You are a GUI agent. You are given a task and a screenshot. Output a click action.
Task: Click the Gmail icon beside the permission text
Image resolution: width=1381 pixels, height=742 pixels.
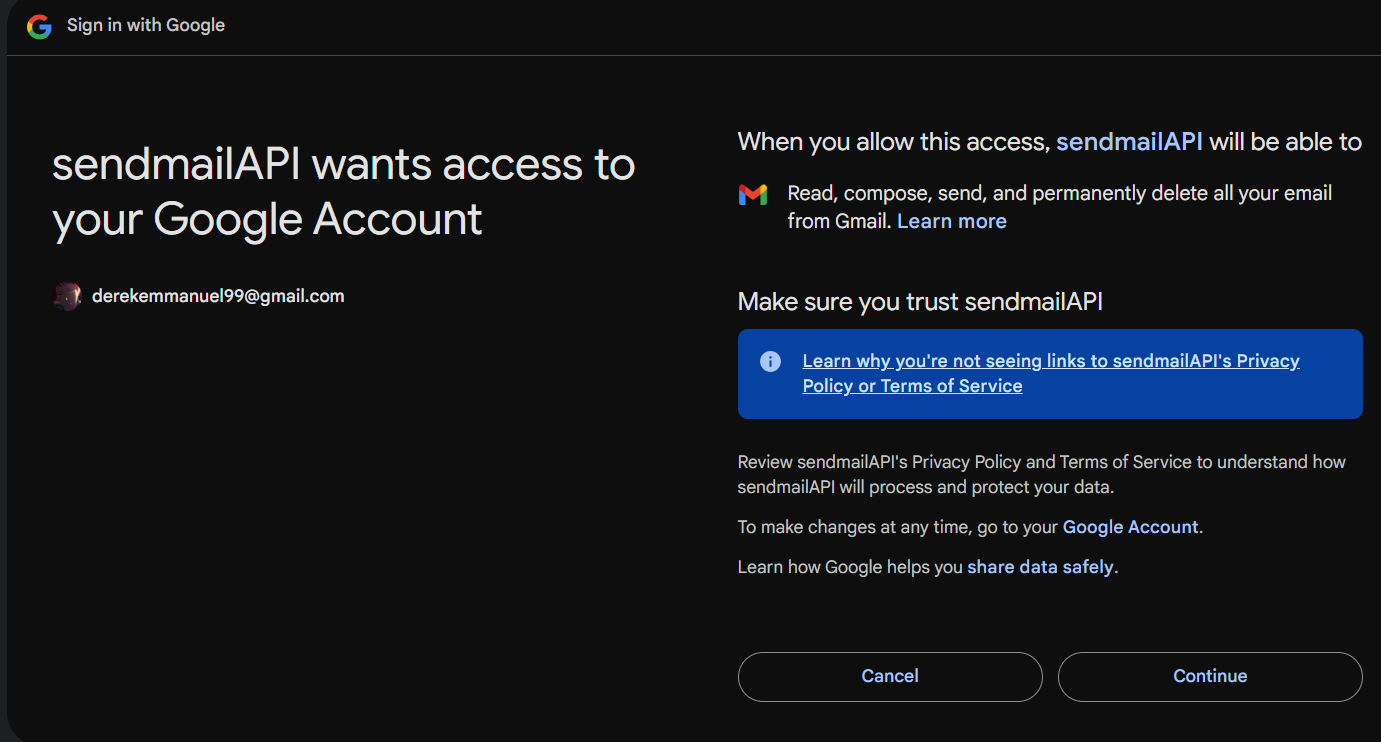pos(753,194)
